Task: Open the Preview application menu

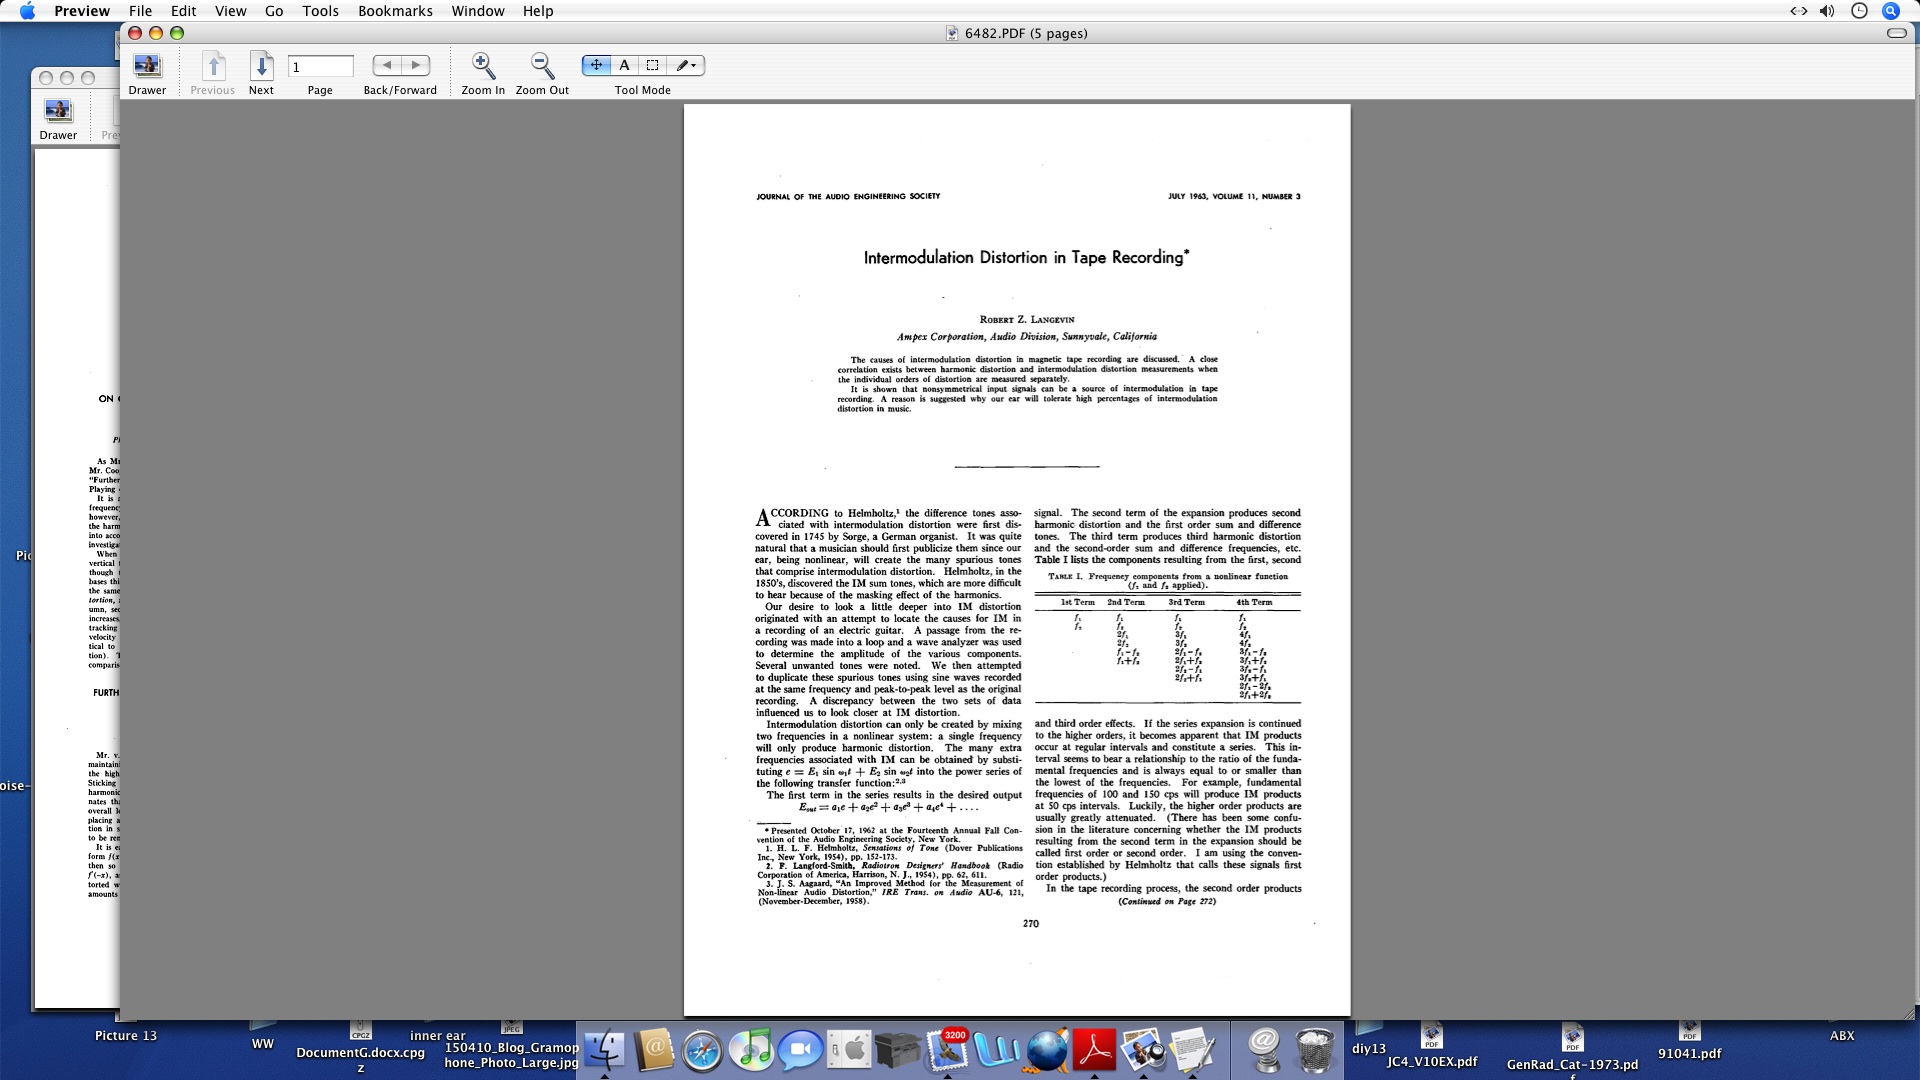Action: (82, 11)
